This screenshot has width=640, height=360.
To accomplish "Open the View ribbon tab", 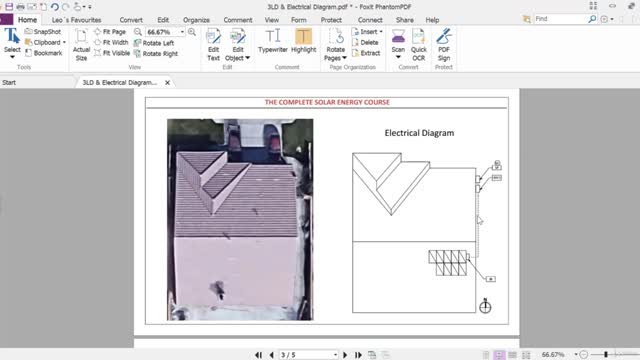I will 271,20.
